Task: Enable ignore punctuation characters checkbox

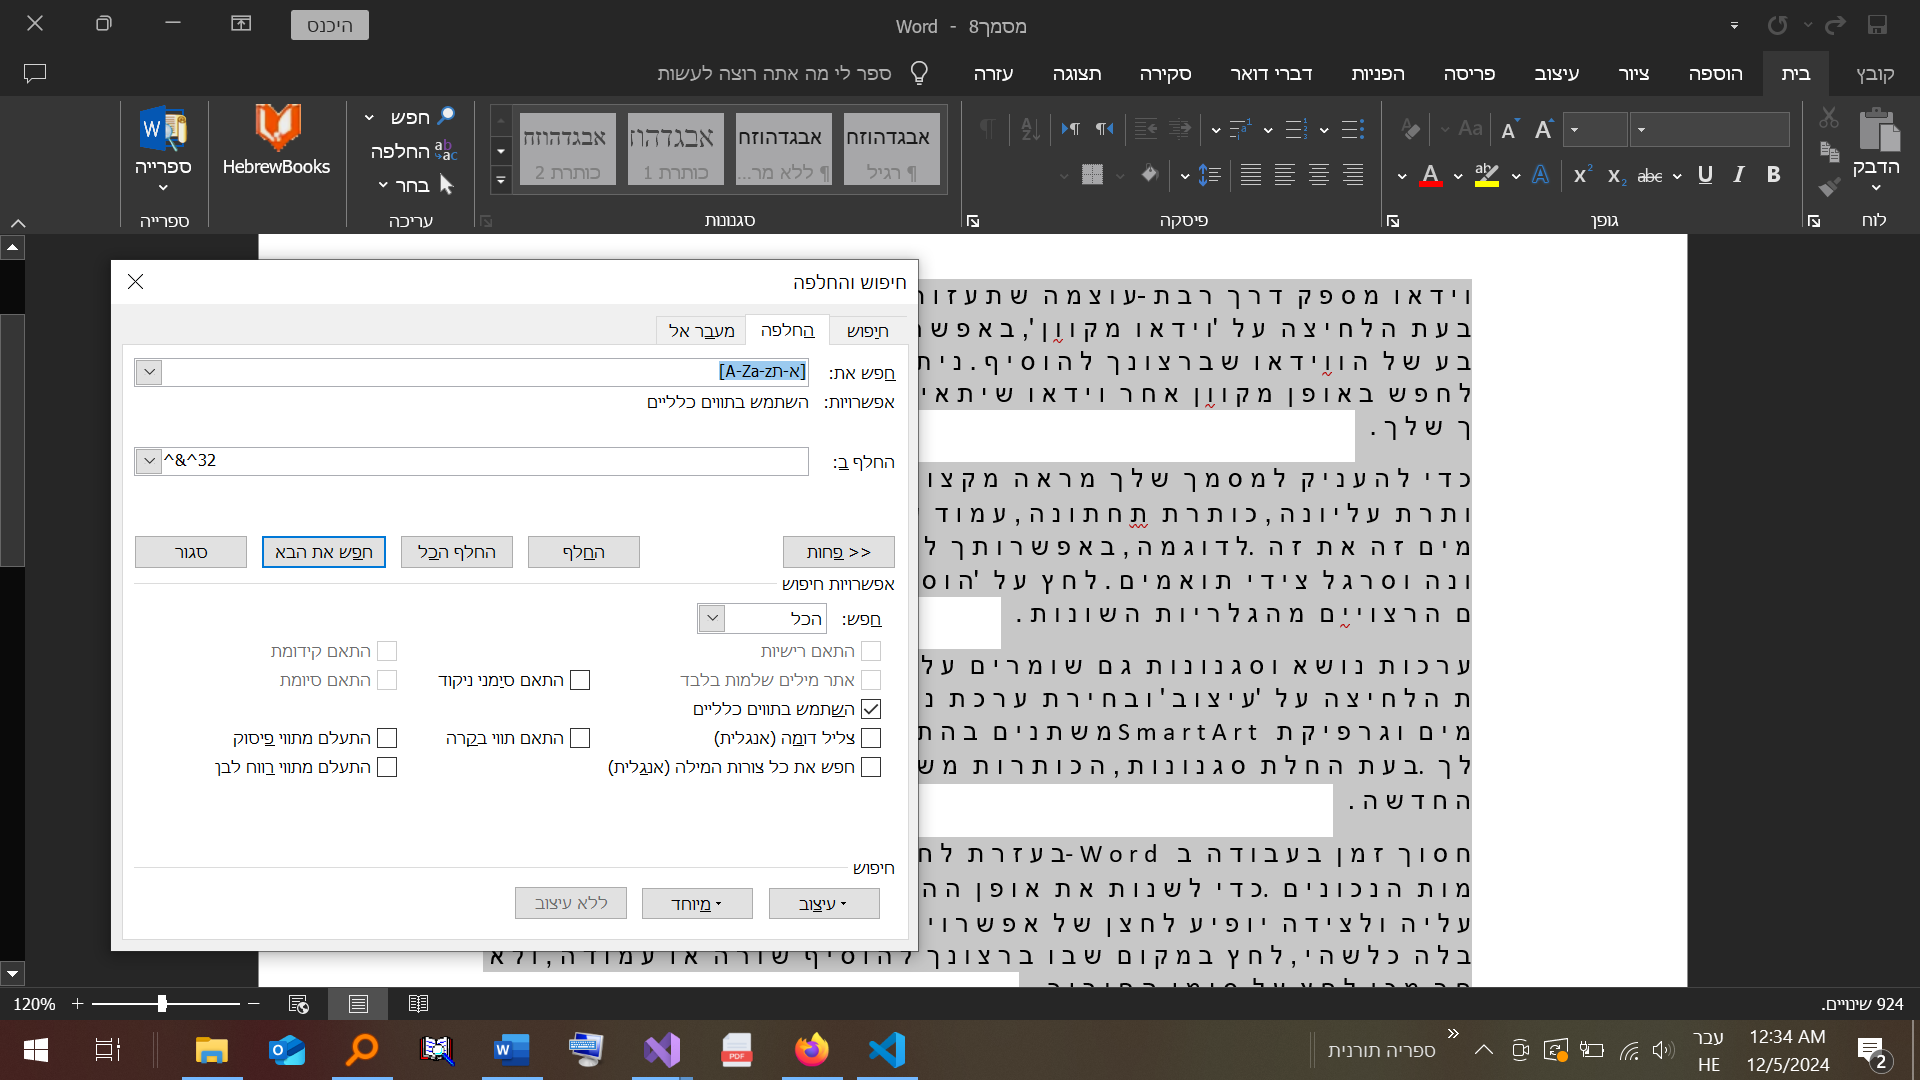Action: [387, 738]
